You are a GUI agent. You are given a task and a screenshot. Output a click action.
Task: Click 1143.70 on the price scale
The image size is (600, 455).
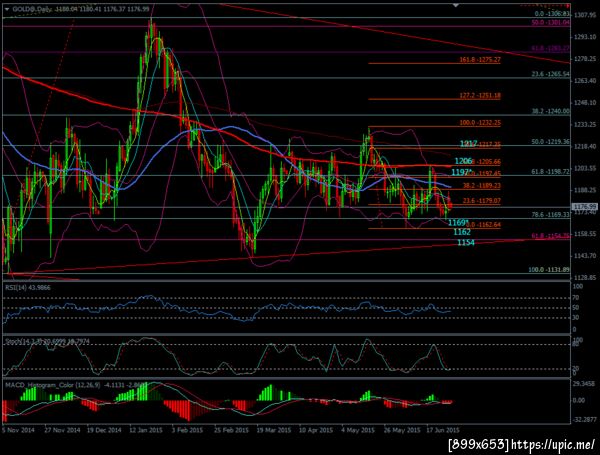584,256
